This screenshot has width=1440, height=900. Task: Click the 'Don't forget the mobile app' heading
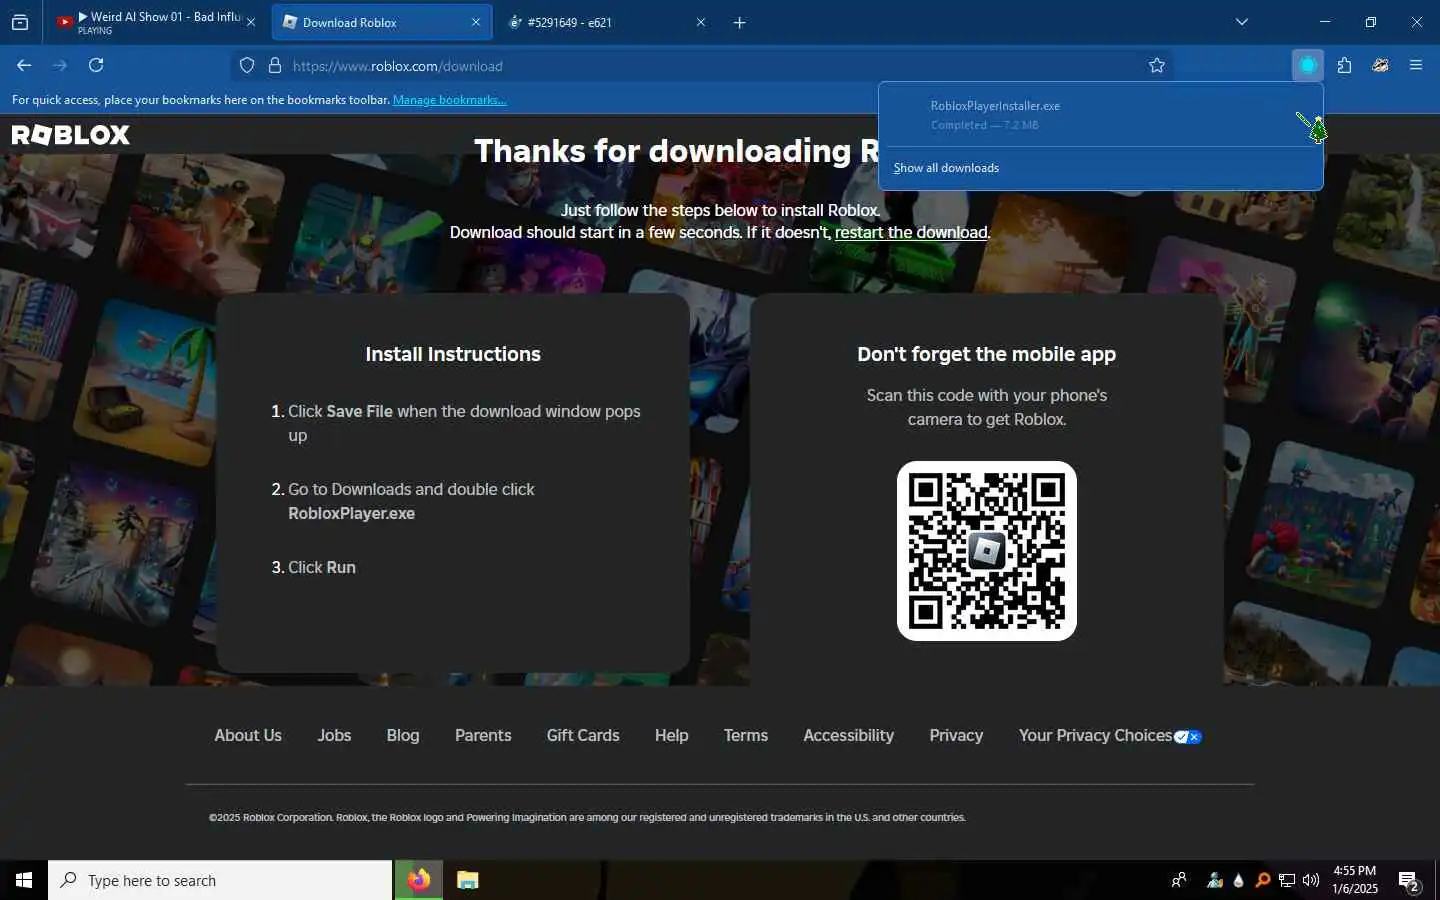click(x=986, y=354)
